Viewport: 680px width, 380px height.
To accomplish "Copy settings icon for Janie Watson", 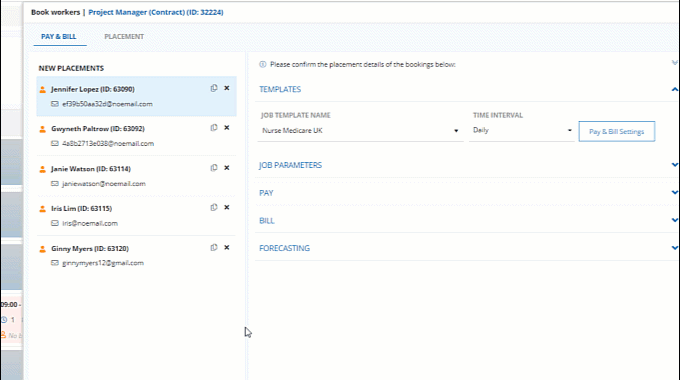I will pyautogui.click(x=214, y=168).
